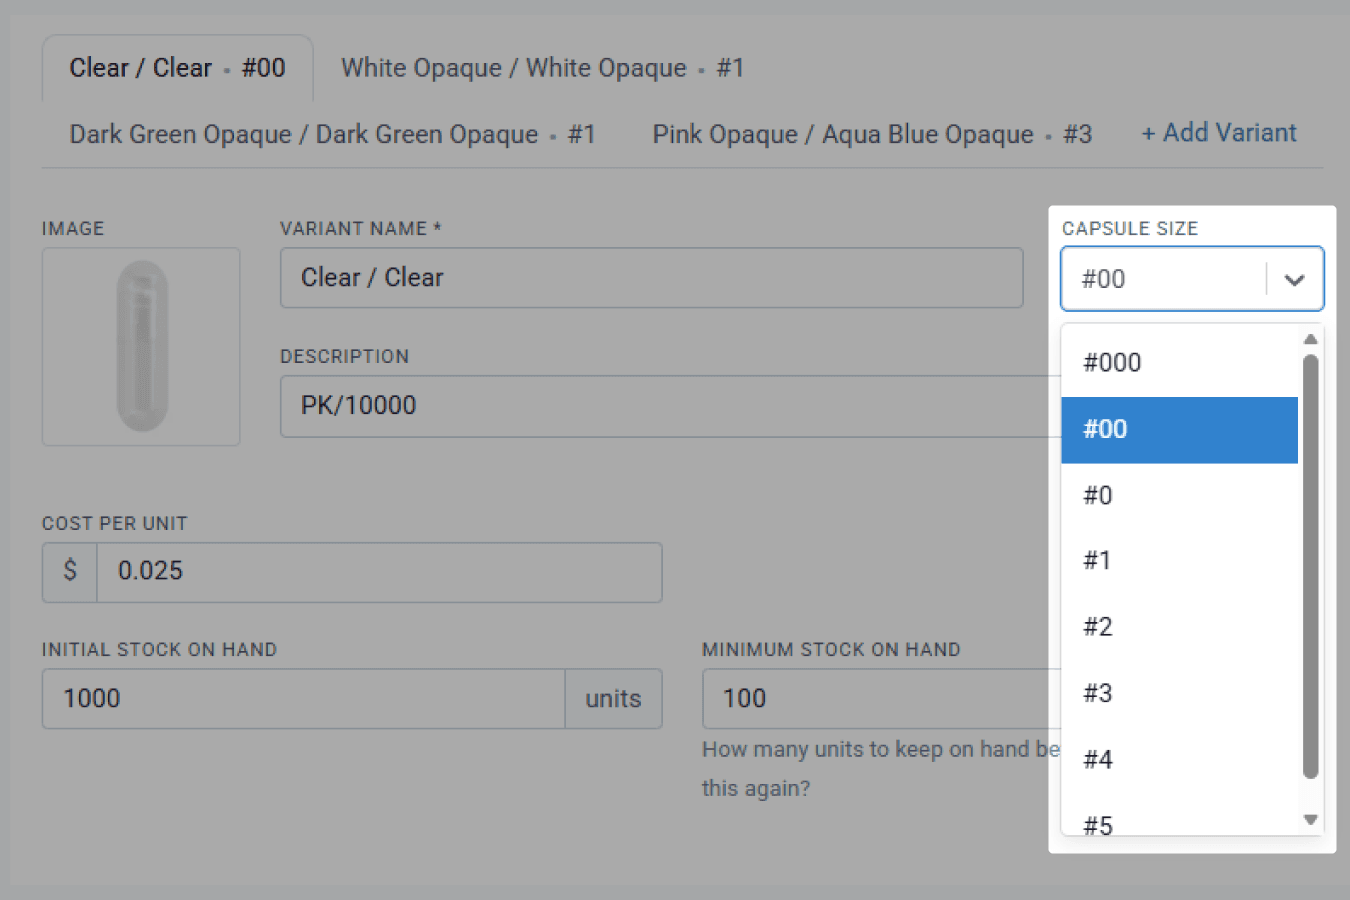Image resolution: width=1350 pixels, height=900 pixels.
Task: Open the Capsule Size dropdown chevron
Action: coord(1294,279)
